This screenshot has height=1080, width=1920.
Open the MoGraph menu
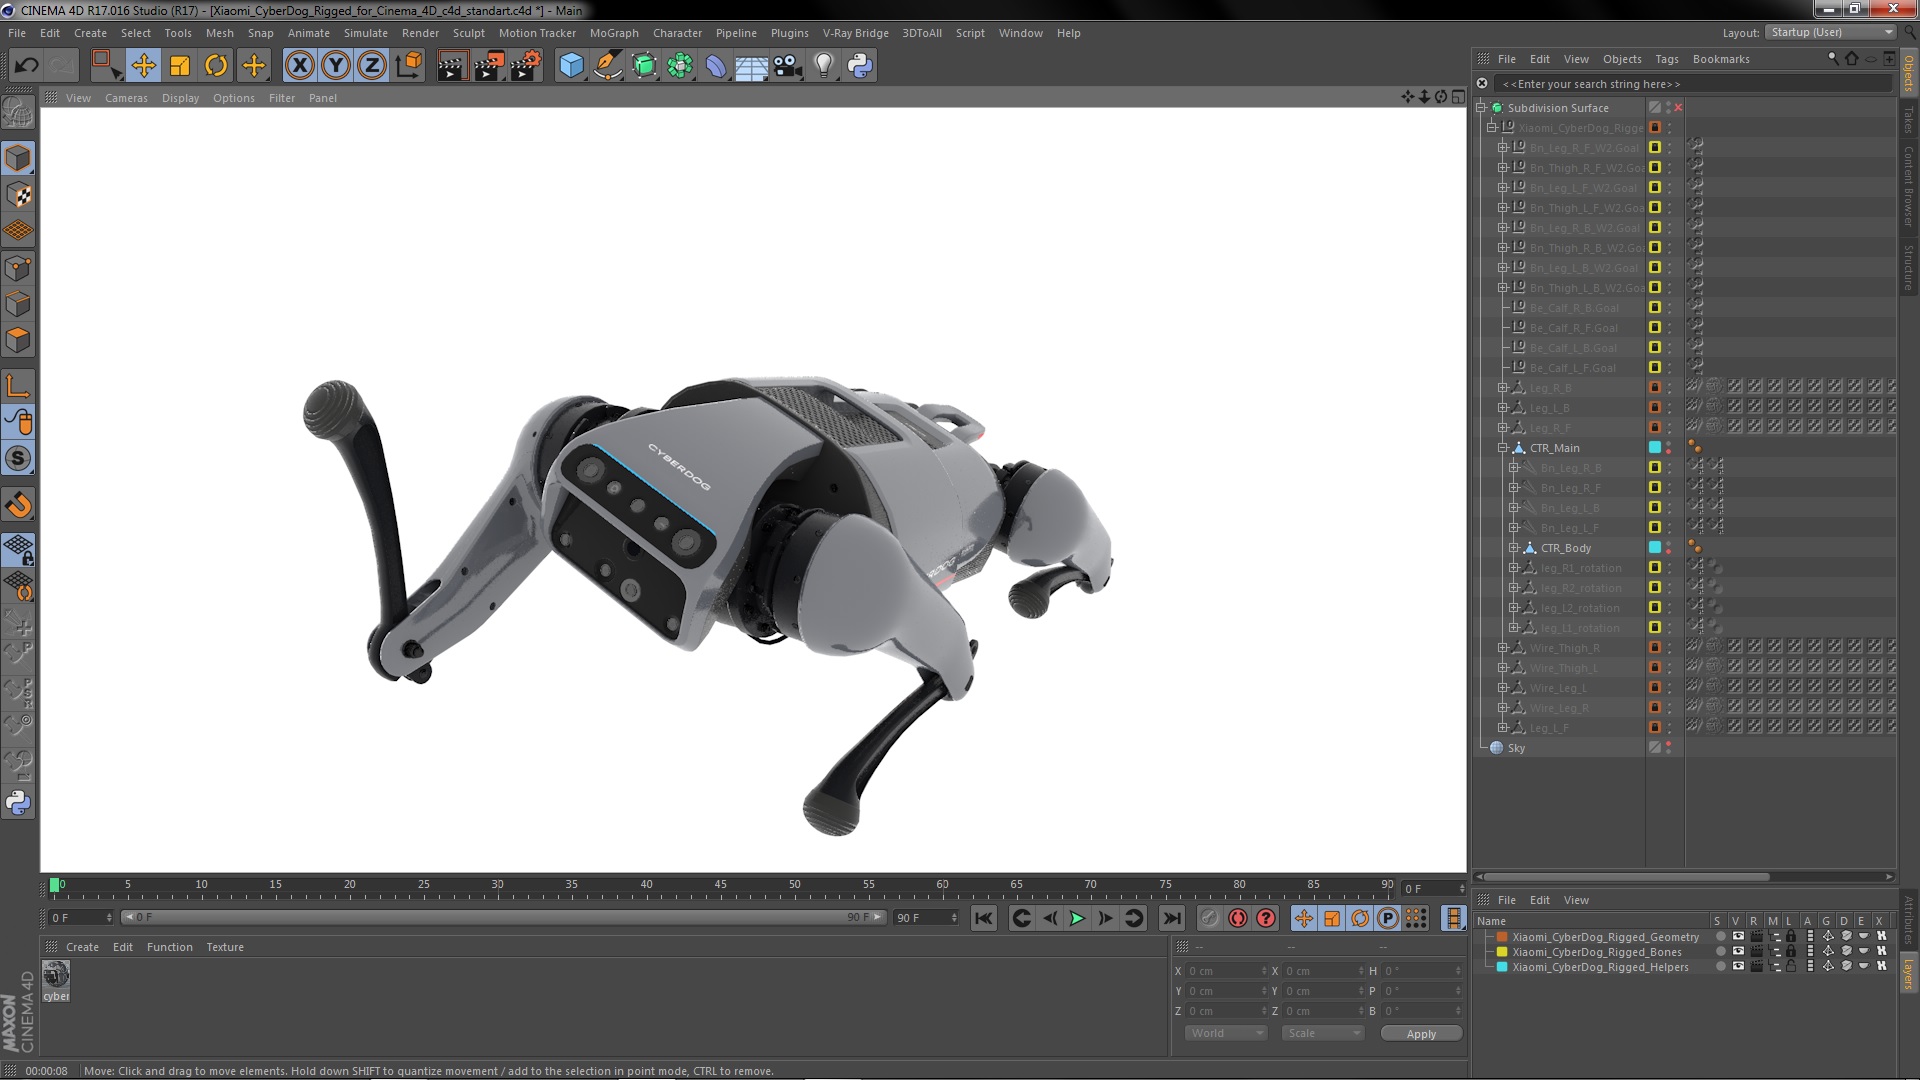[614, 33]
